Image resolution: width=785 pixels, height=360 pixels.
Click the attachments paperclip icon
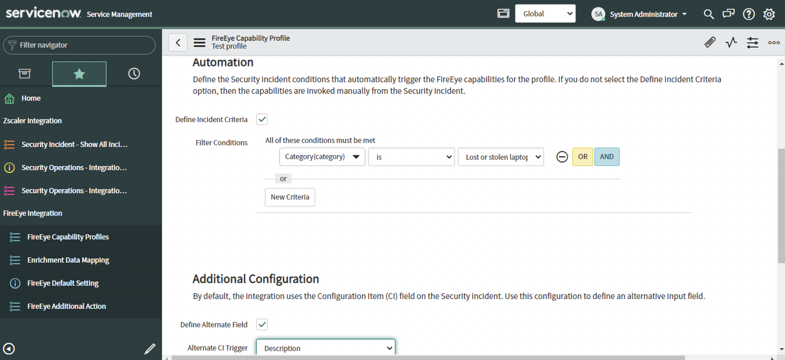point(709,43)
